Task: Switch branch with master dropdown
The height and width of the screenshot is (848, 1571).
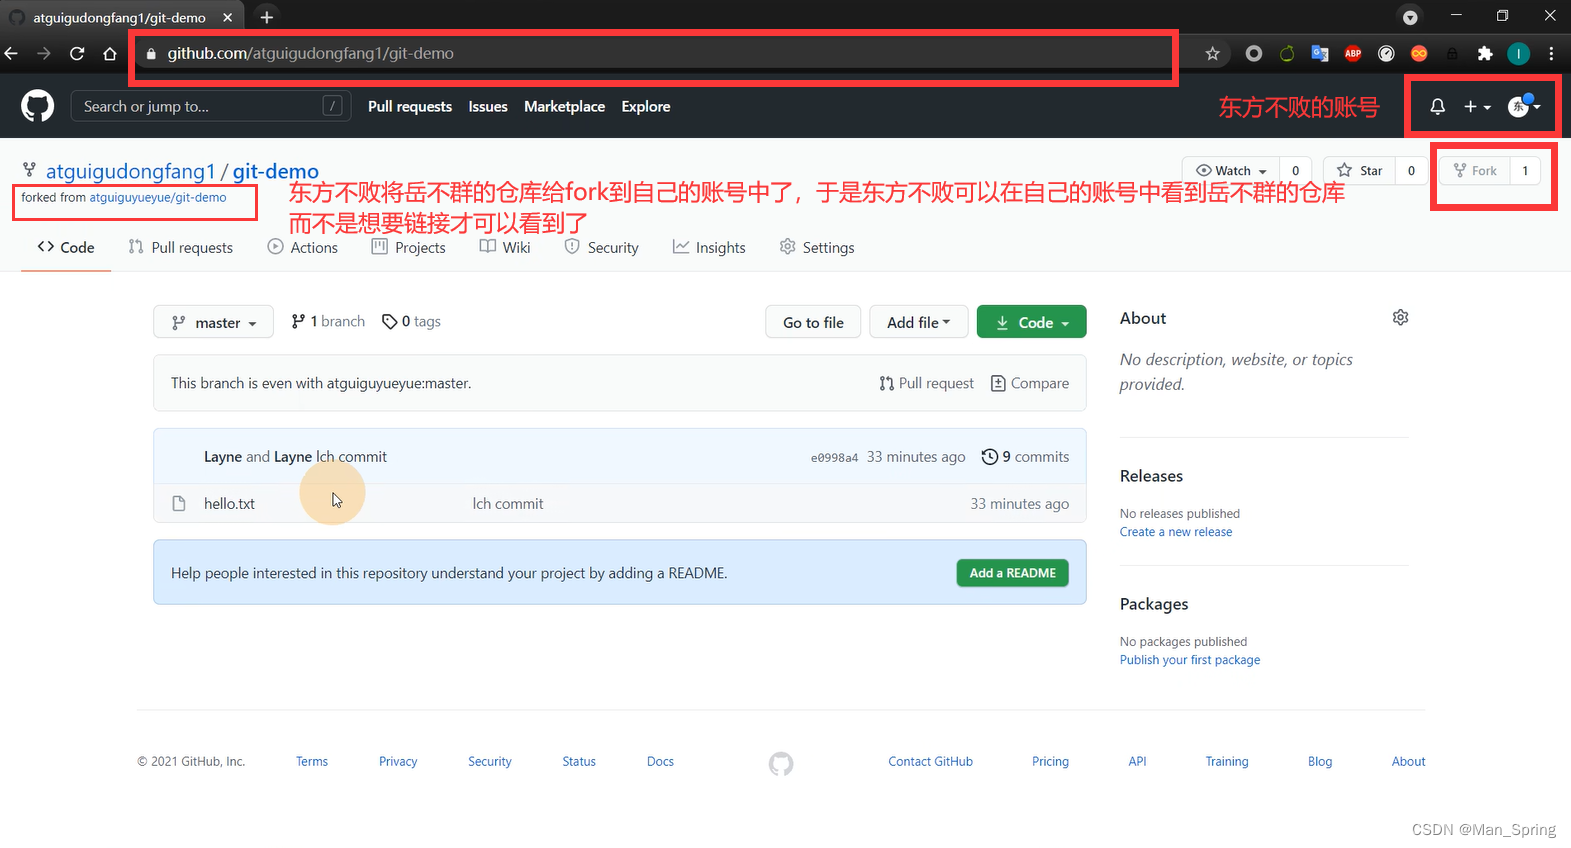Action: 213,322
